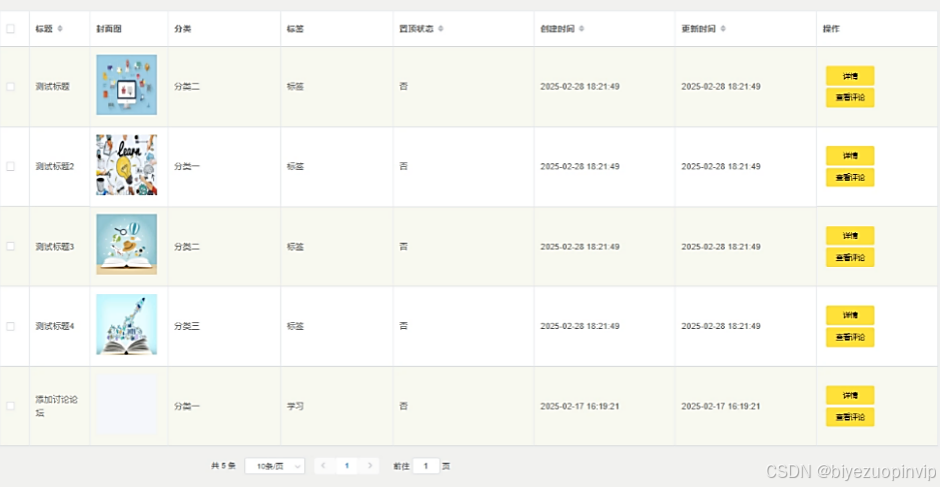Image resolution: width=940 pixels, height=487 pixels.
Task: Go to previous page arrow in pagination
Action: pos(324,465)
